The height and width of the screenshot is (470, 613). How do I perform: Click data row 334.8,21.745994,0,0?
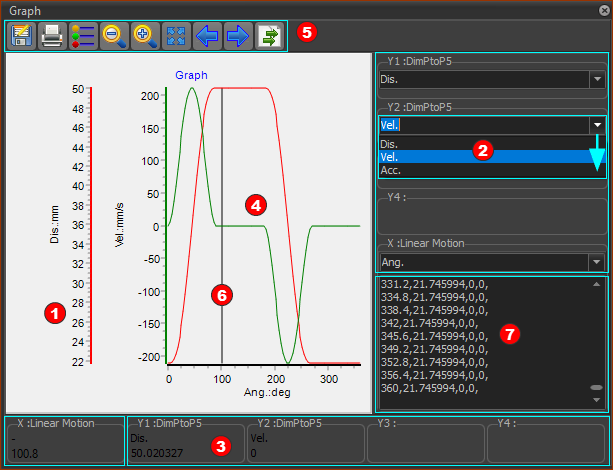point(434,297)
